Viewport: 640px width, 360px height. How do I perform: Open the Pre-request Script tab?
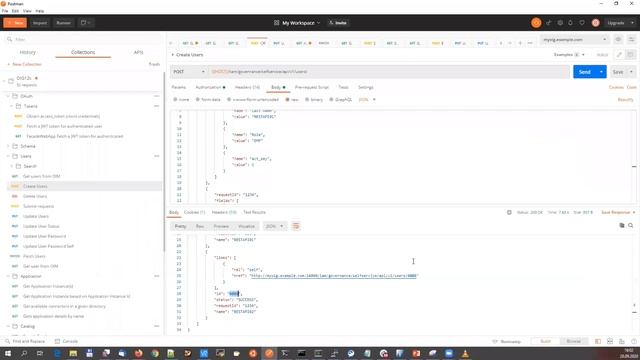311,87
